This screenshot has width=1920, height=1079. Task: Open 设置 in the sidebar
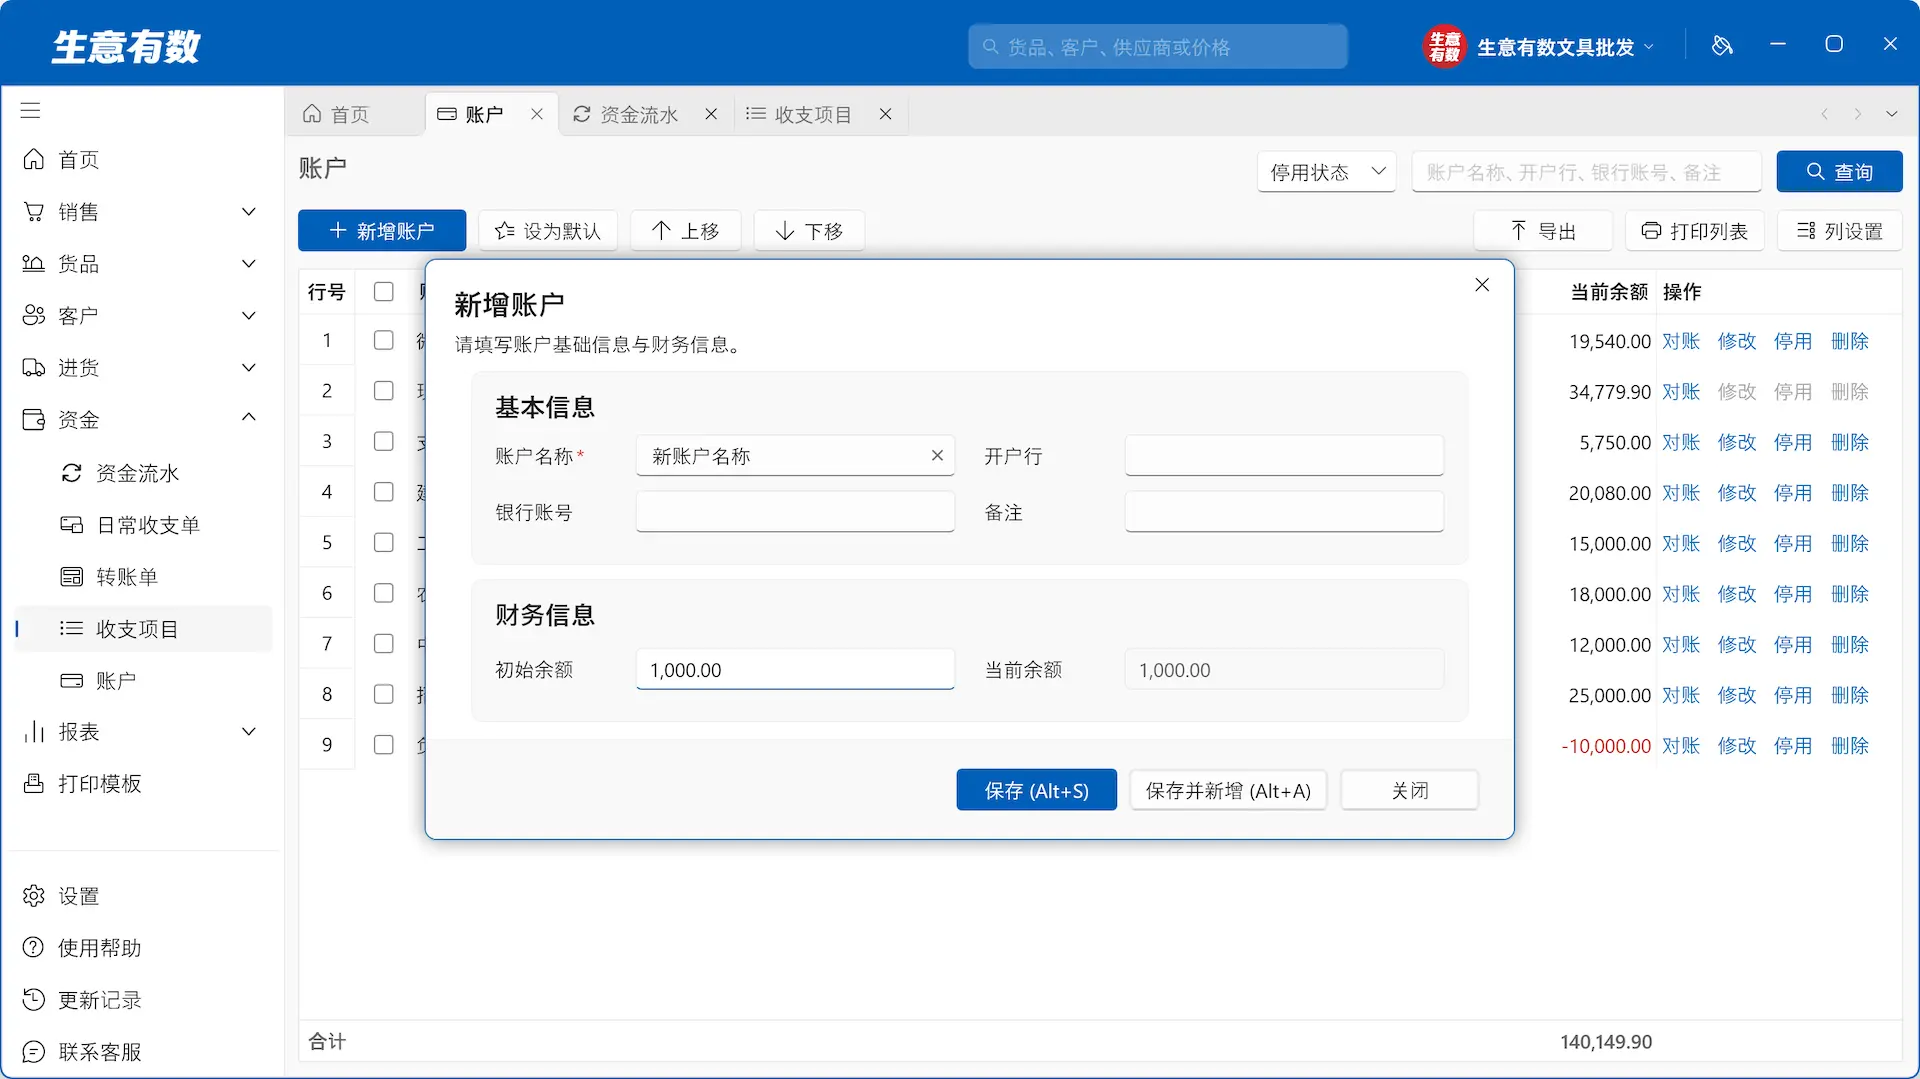pos(140,896)
